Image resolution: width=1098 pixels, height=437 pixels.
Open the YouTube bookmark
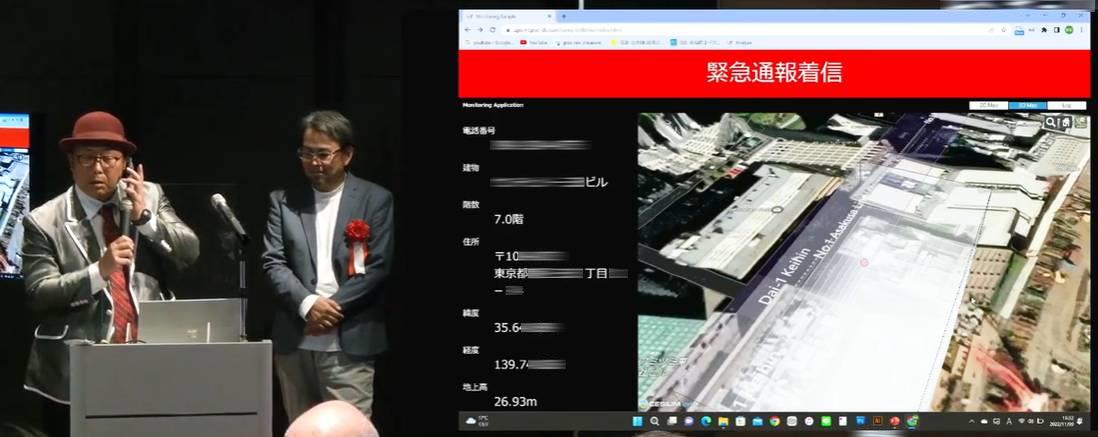[x=533, y=42]
